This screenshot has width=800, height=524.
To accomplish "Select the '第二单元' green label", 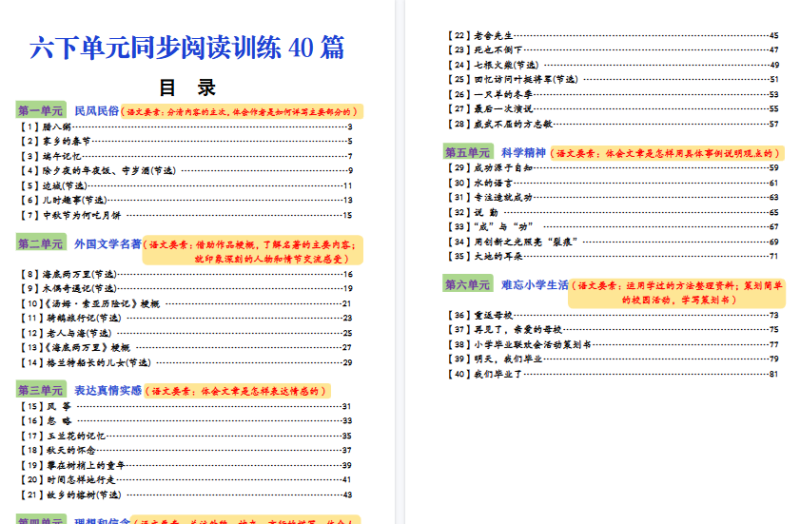I will pyautogui.click(x=40, y=244).
